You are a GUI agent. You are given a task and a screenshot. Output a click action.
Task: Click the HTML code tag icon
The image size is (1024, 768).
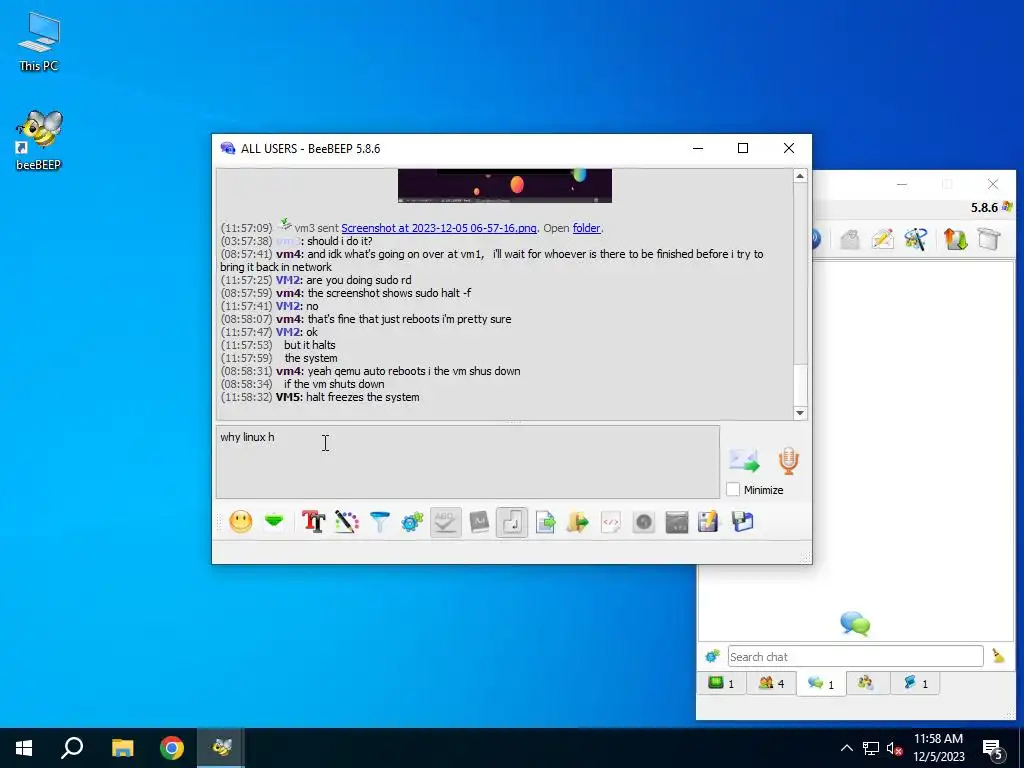pos(611,522)
